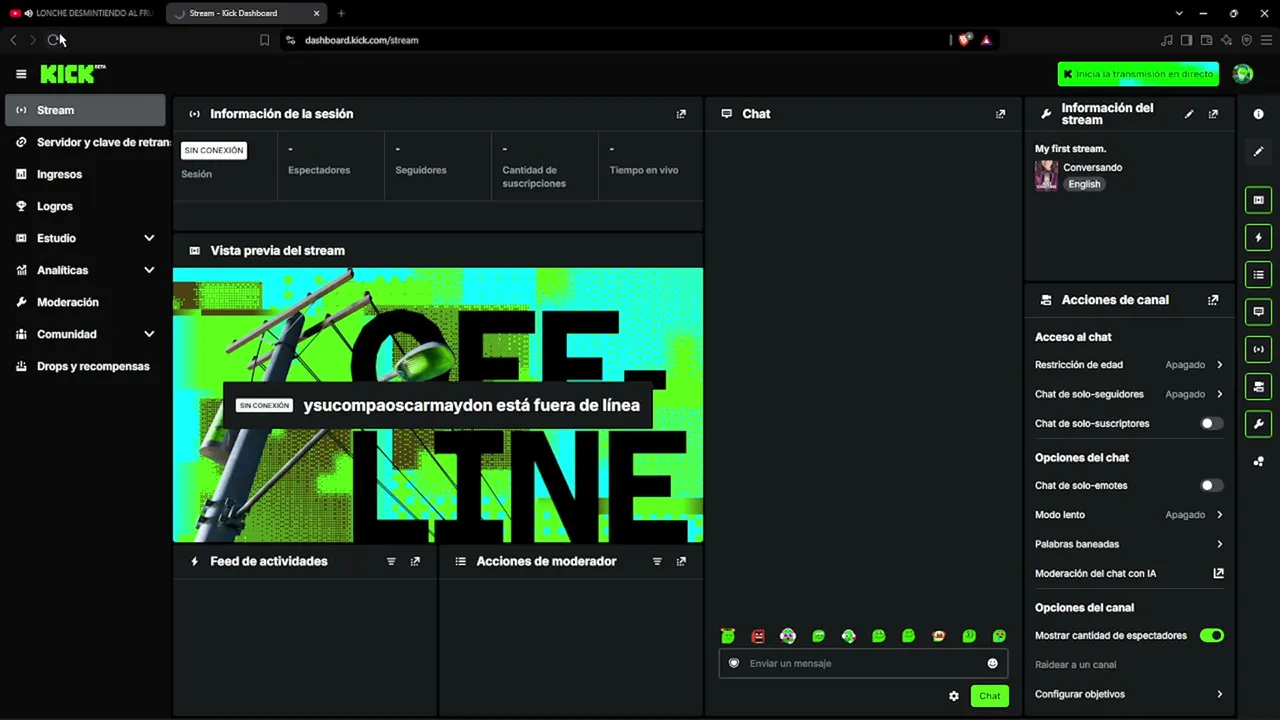Viewport: 1280px width, 720px height.
Task: Pop out the Feed de actividades panel
Action: tap(415, 562)
